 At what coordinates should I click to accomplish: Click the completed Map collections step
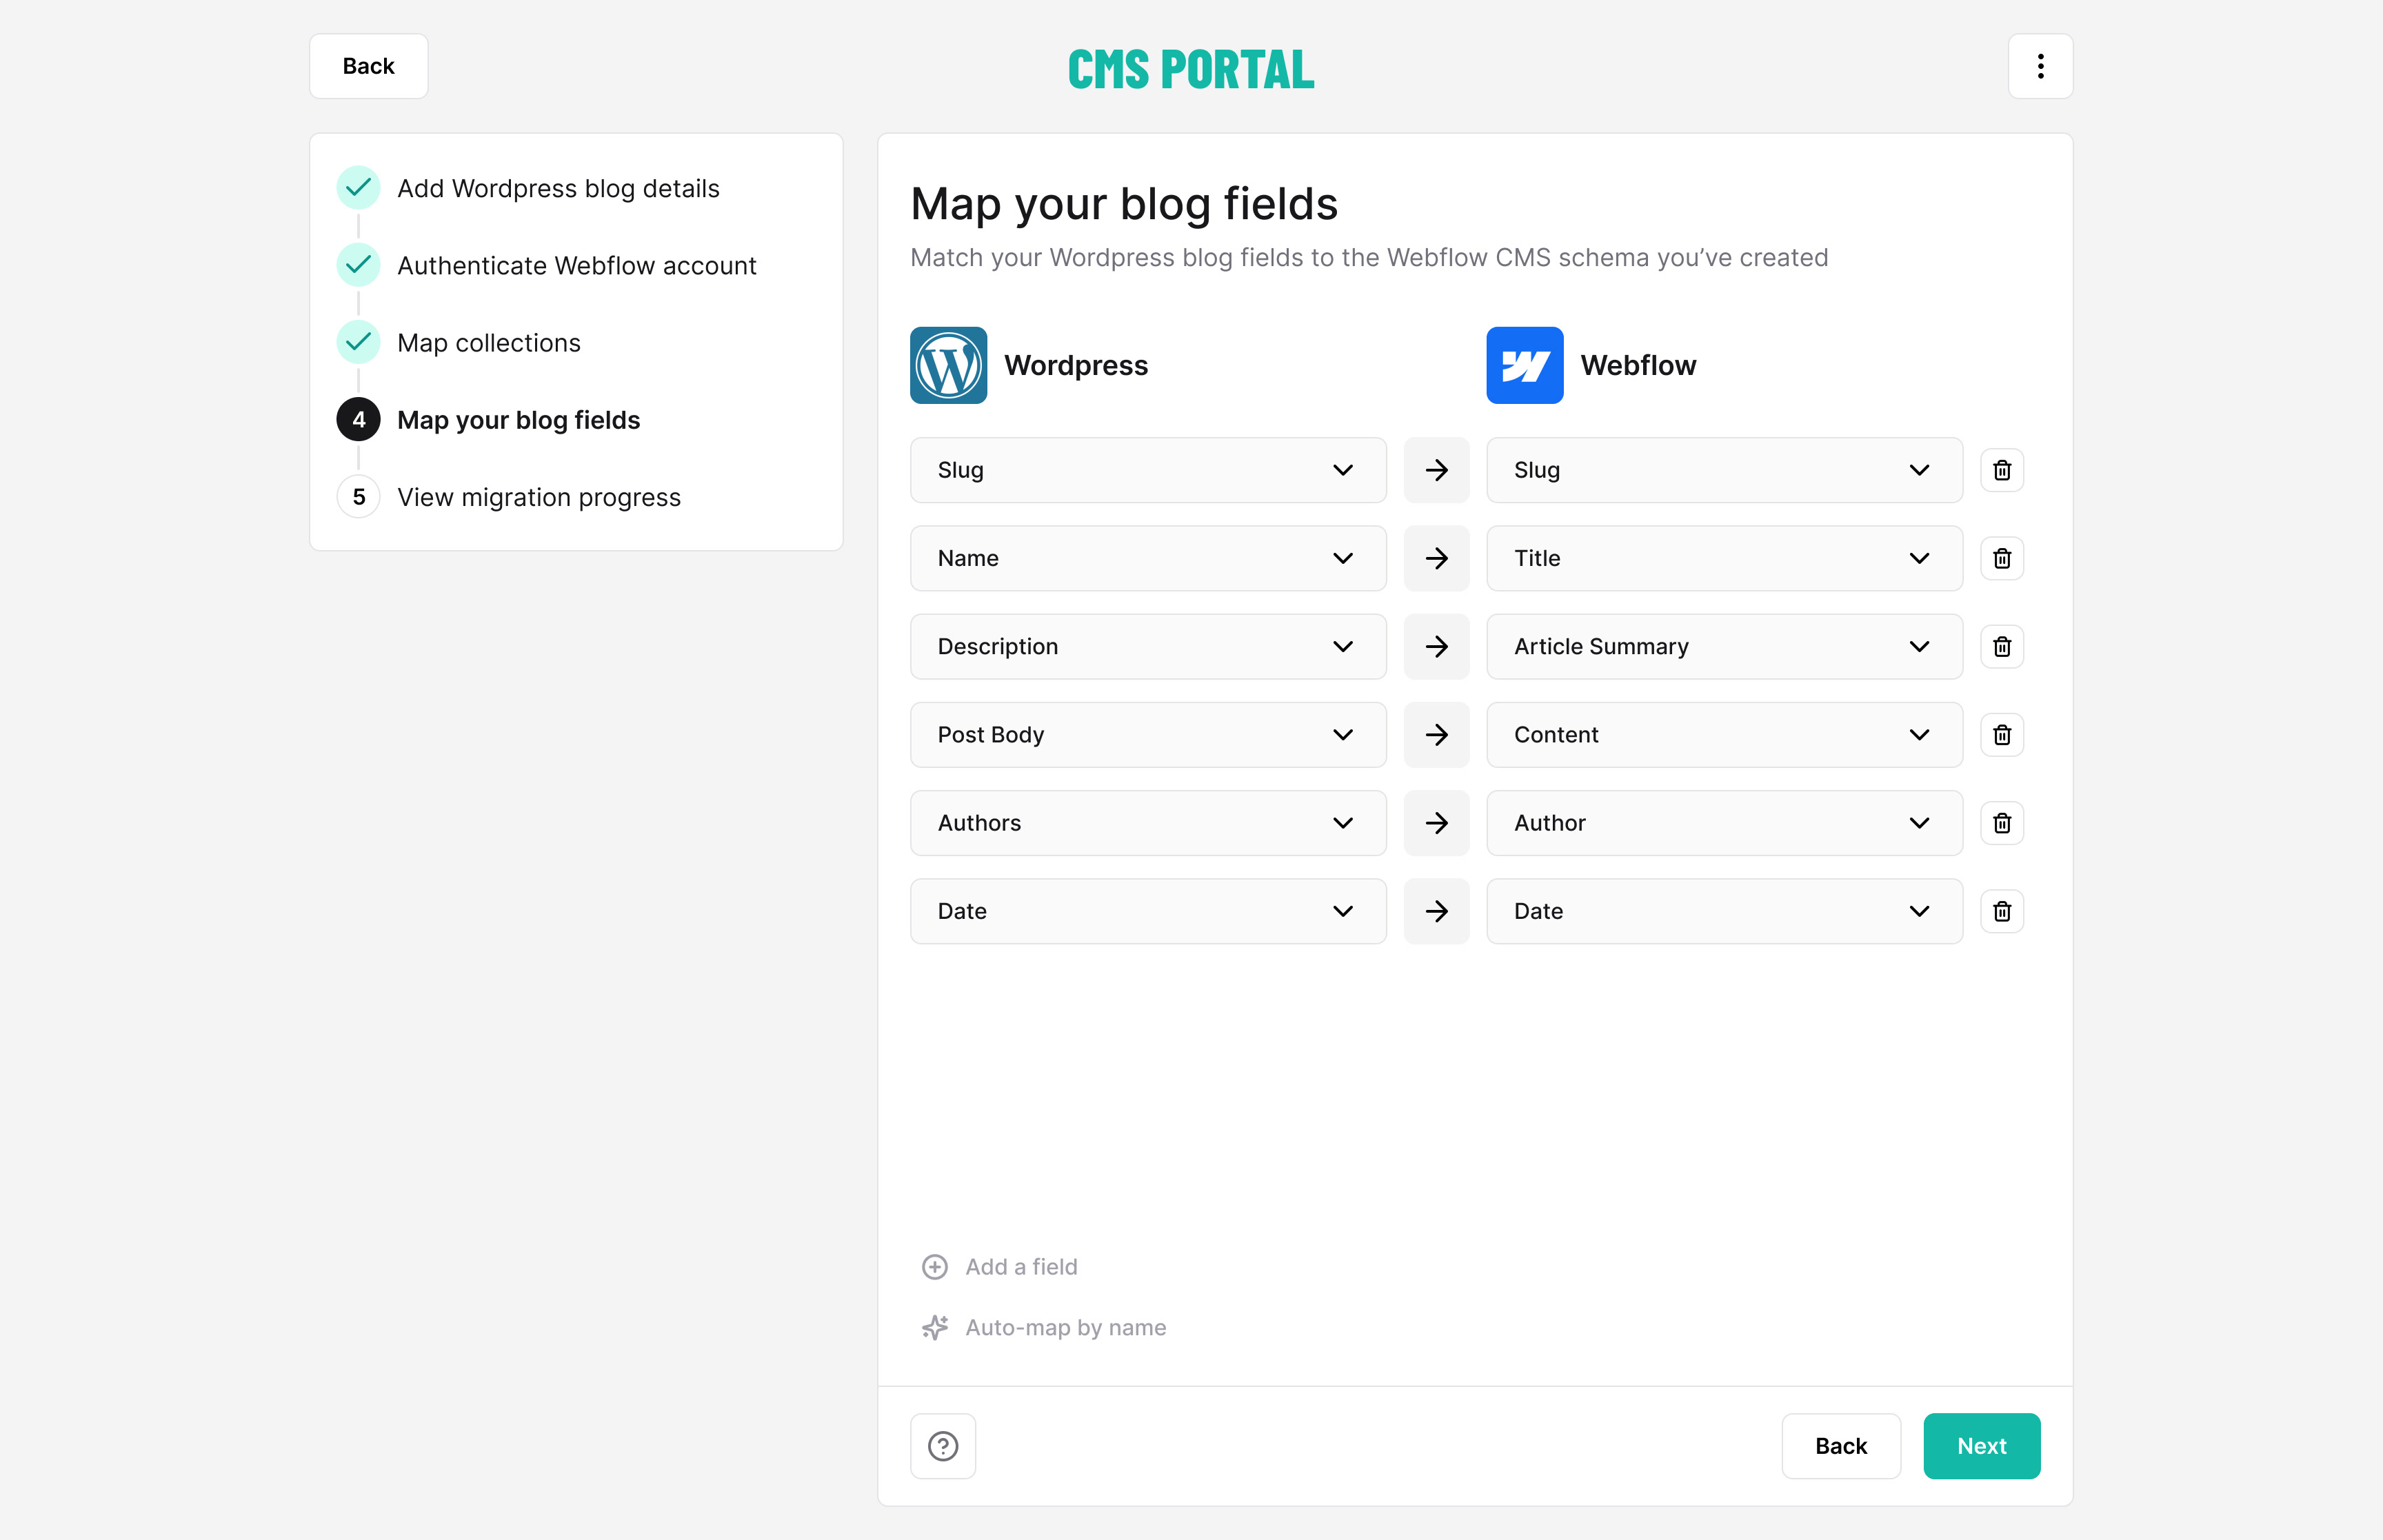[x=490, y=342]
